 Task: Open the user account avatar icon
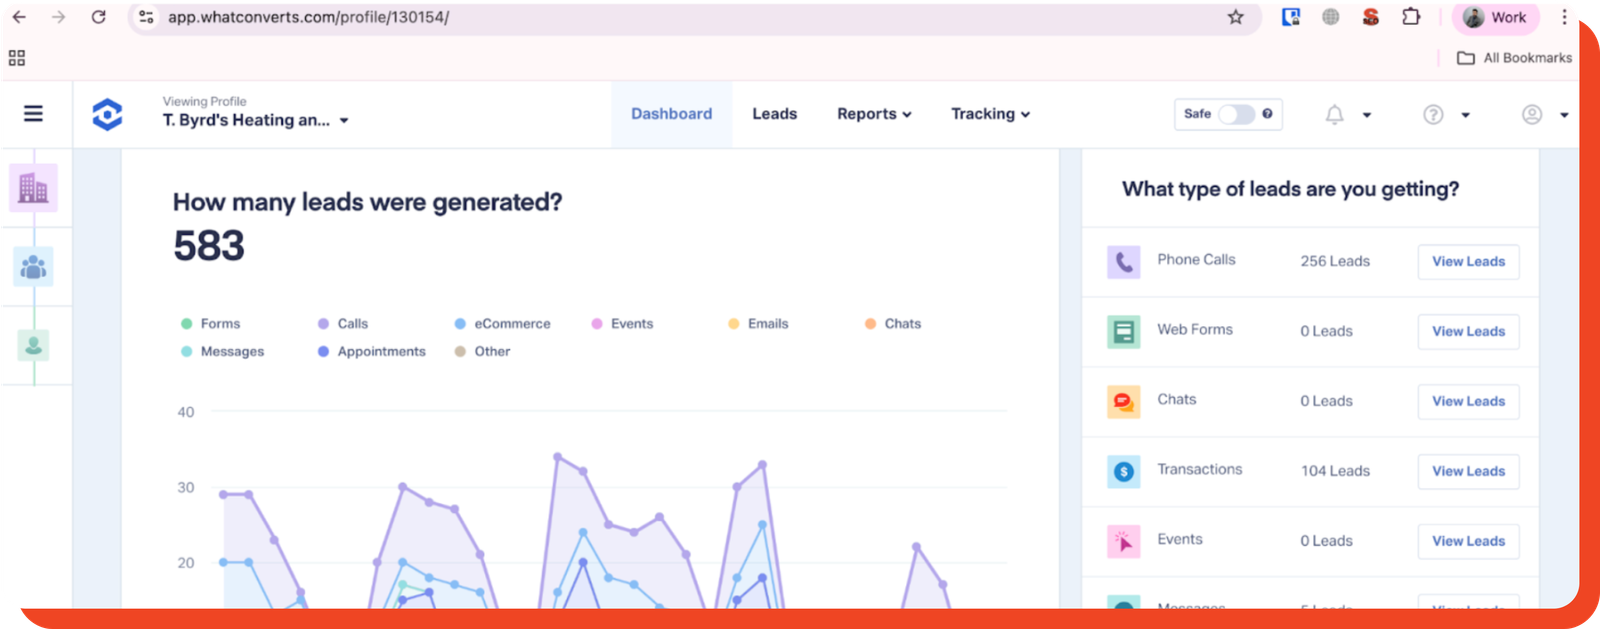pyautogui.click(x=1531, y=115)
